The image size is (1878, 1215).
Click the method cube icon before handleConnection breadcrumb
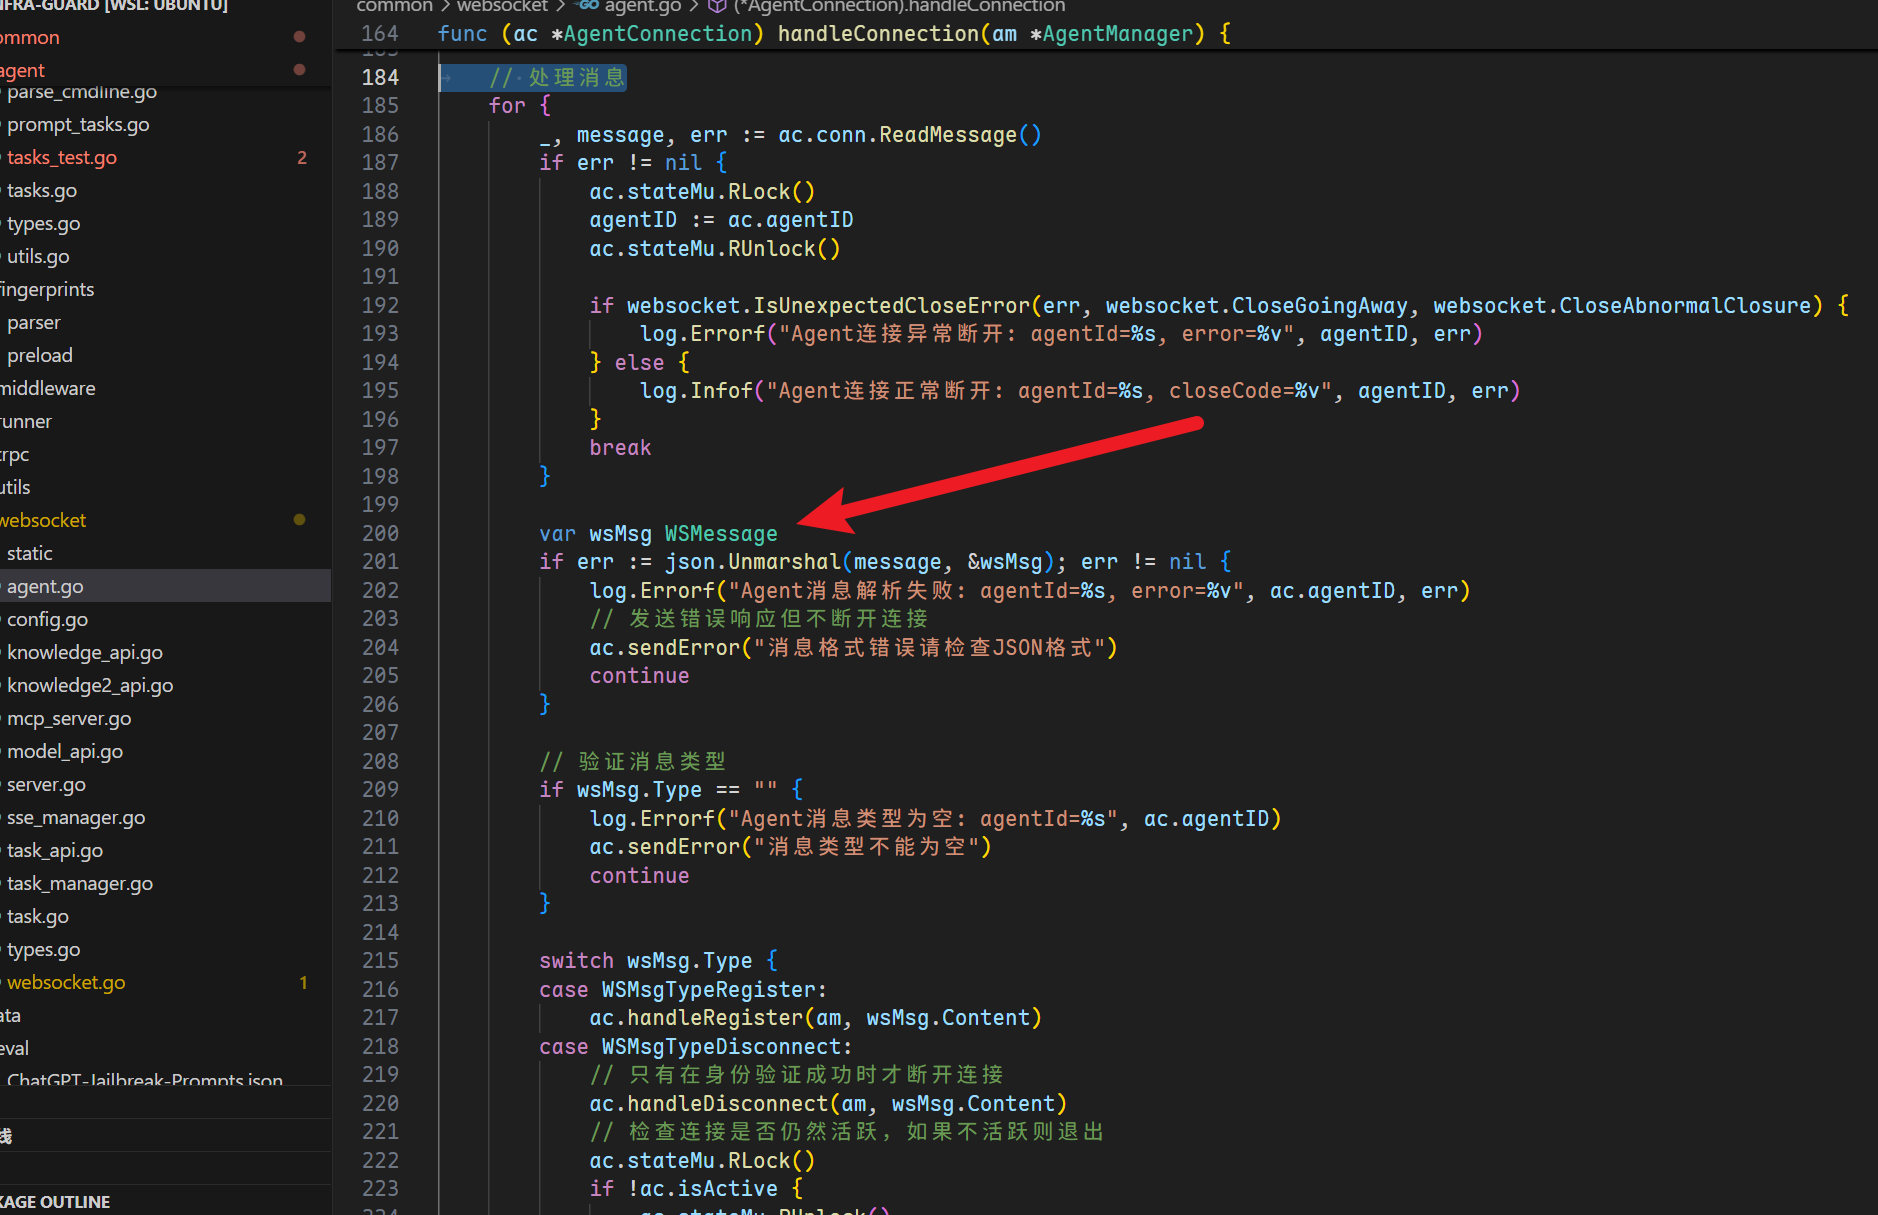716,6
